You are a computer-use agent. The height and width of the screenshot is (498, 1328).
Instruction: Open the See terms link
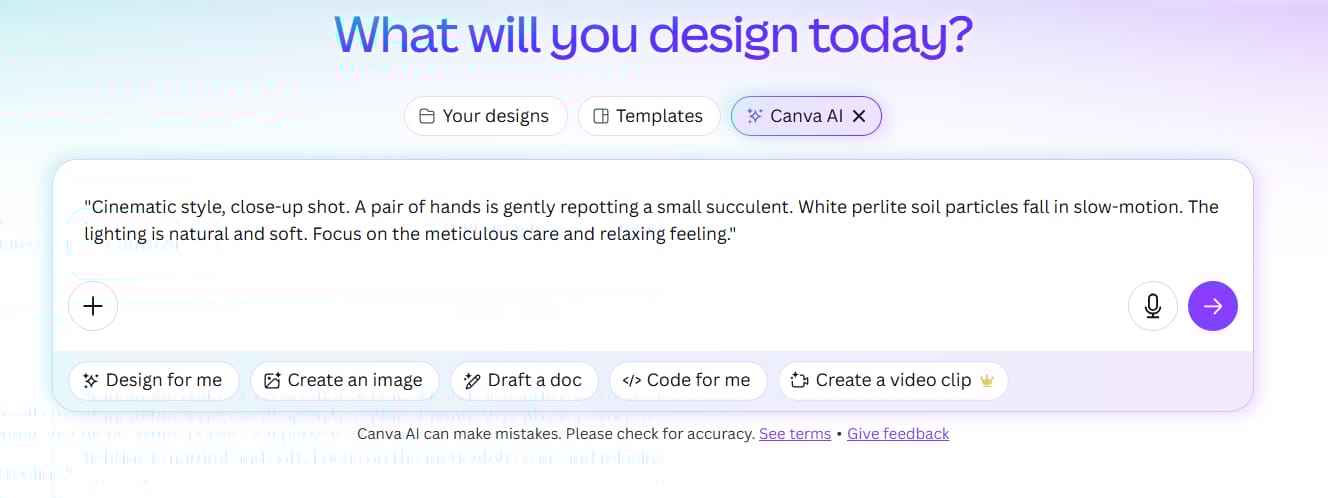click(x=795, y=434)
